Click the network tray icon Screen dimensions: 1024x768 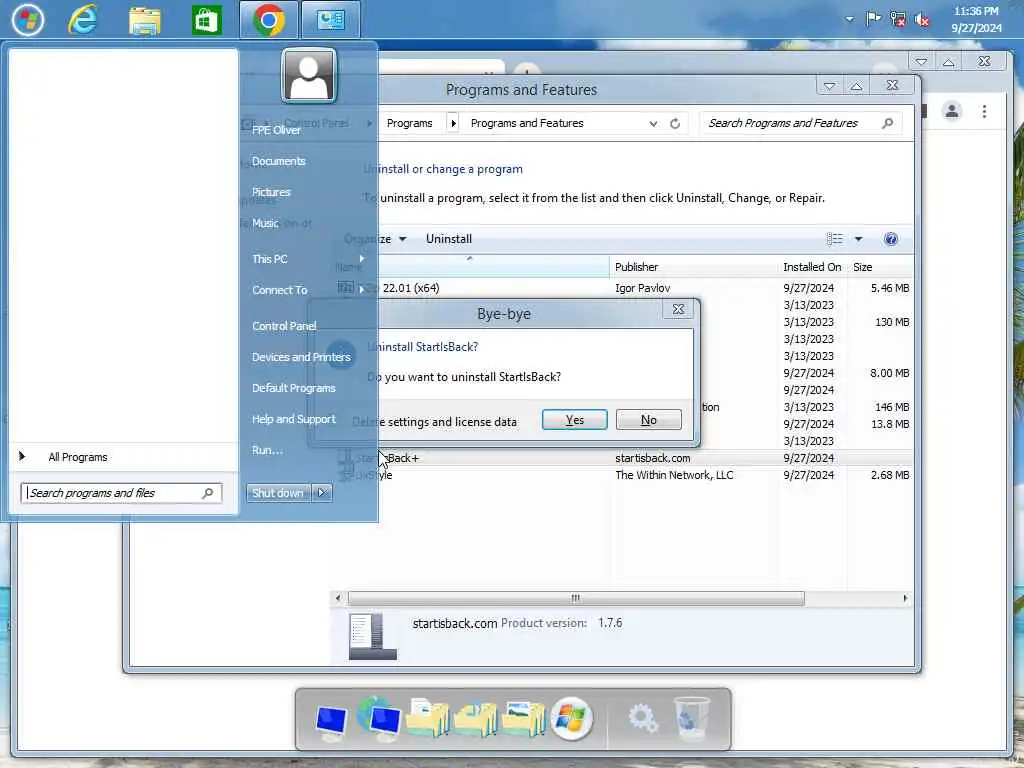pyautogui.click(x=898, y=19)
